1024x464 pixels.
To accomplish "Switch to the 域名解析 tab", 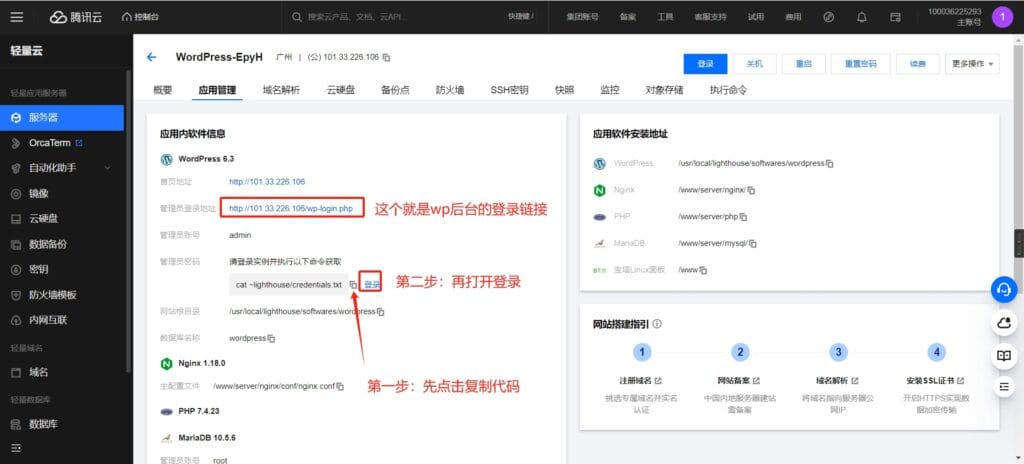I will 281,90.
